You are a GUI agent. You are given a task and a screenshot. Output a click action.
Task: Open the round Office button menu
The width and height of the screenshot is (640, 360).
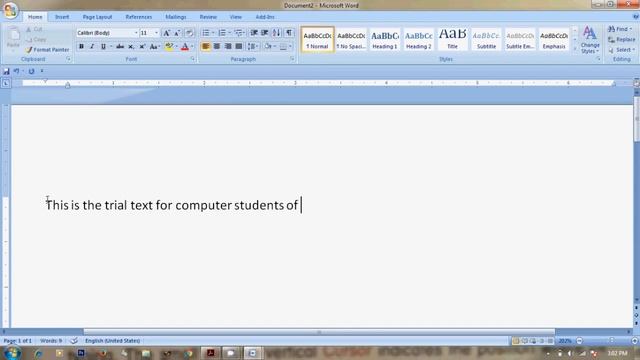(x=11, y=11)
